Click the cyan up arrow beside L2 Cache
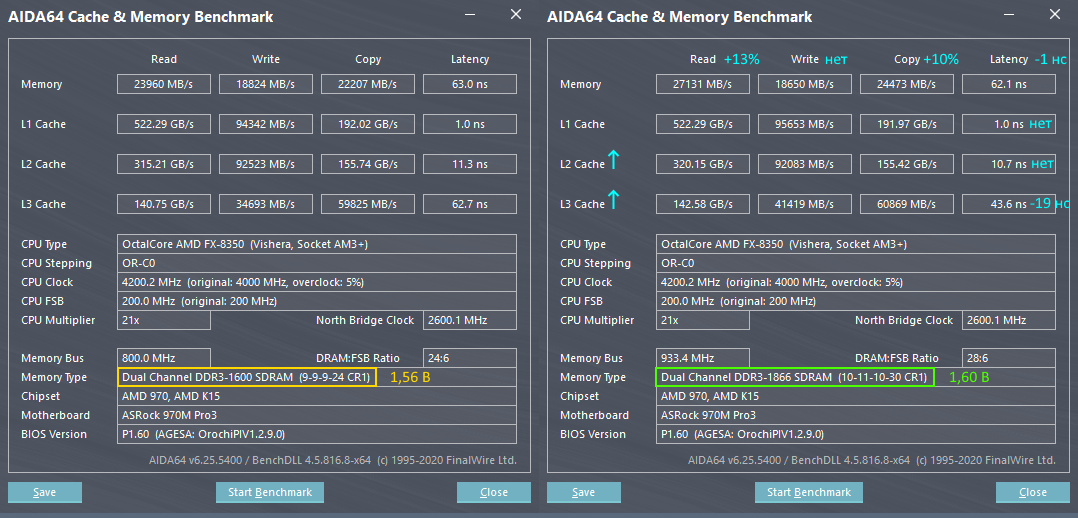 [x=613, y=160]
